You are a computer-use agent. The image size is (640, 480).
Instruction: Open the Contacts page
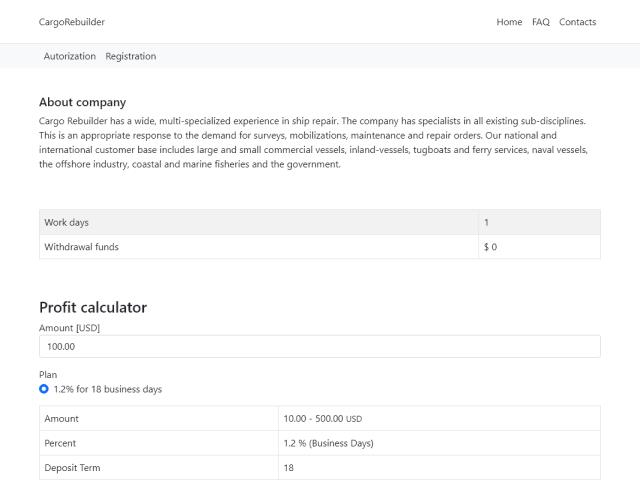point(577,22)
